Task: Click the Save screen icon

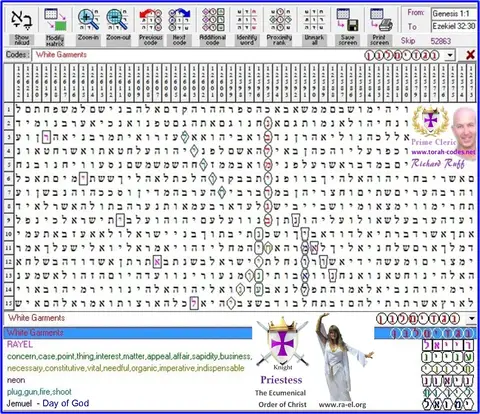Action: [x=347, y=20]
